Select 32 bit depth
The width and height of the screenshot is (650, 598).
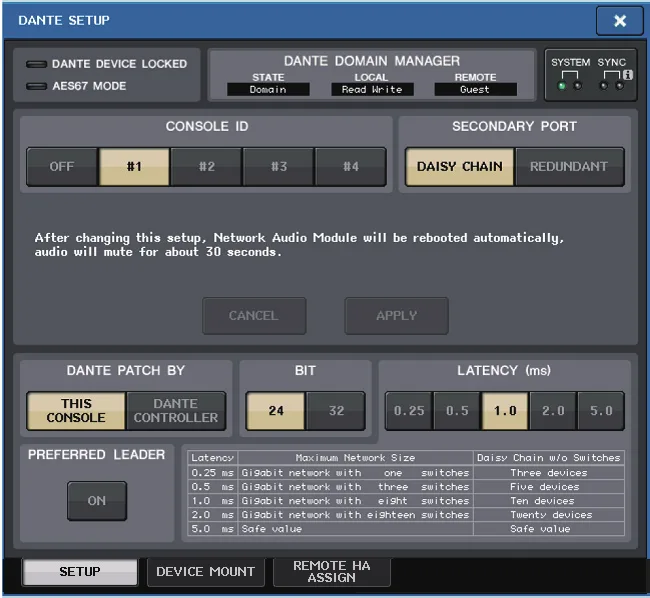[x=336, y=411]
